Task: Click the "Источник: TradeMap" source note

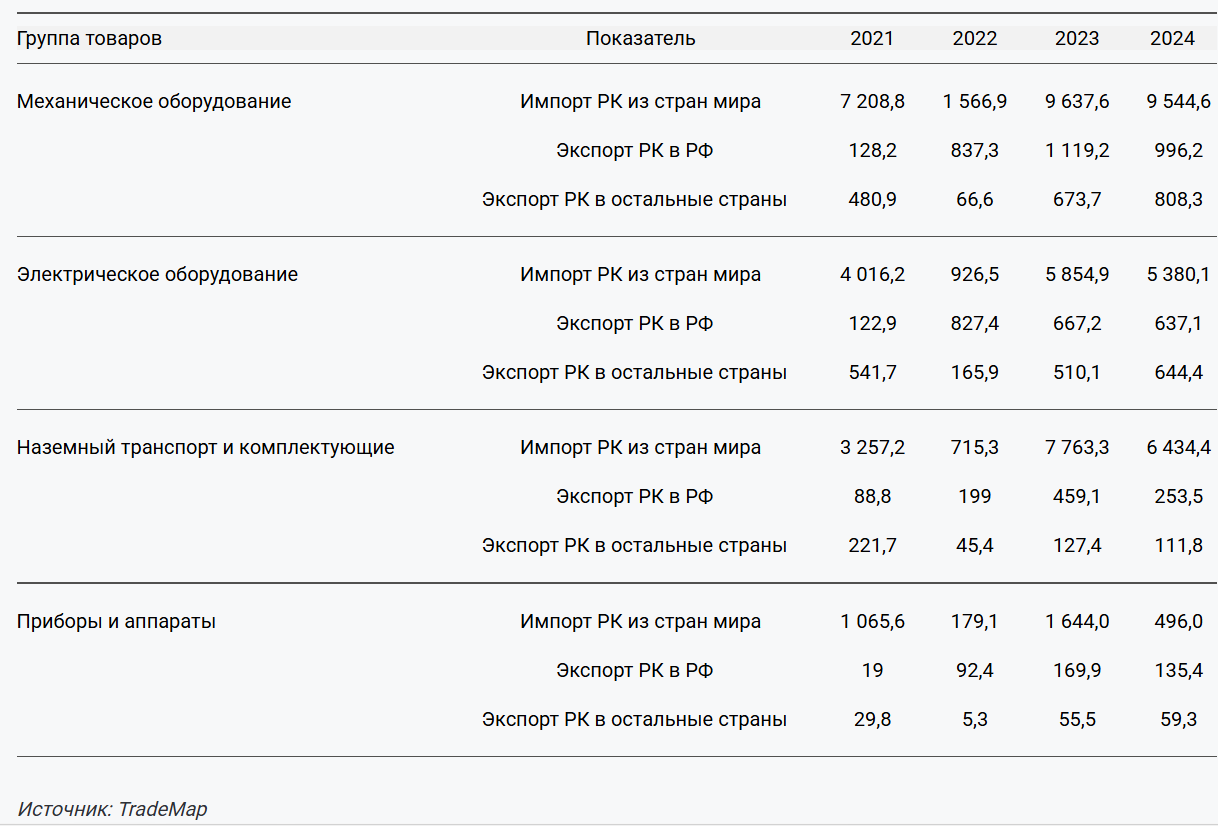Action: [x=112, y=809]
